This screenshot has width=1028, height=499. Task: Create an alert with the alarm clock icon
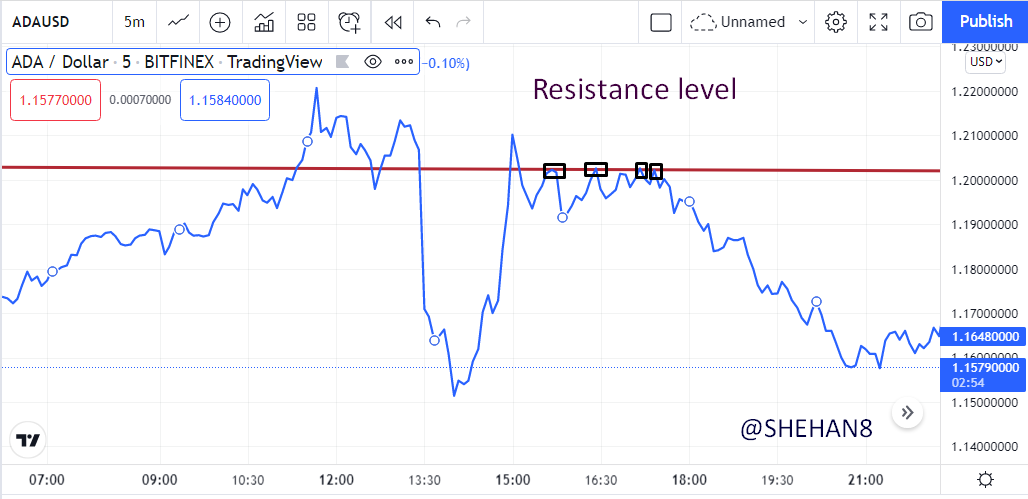pyautogui.click(x=349, y=22)
